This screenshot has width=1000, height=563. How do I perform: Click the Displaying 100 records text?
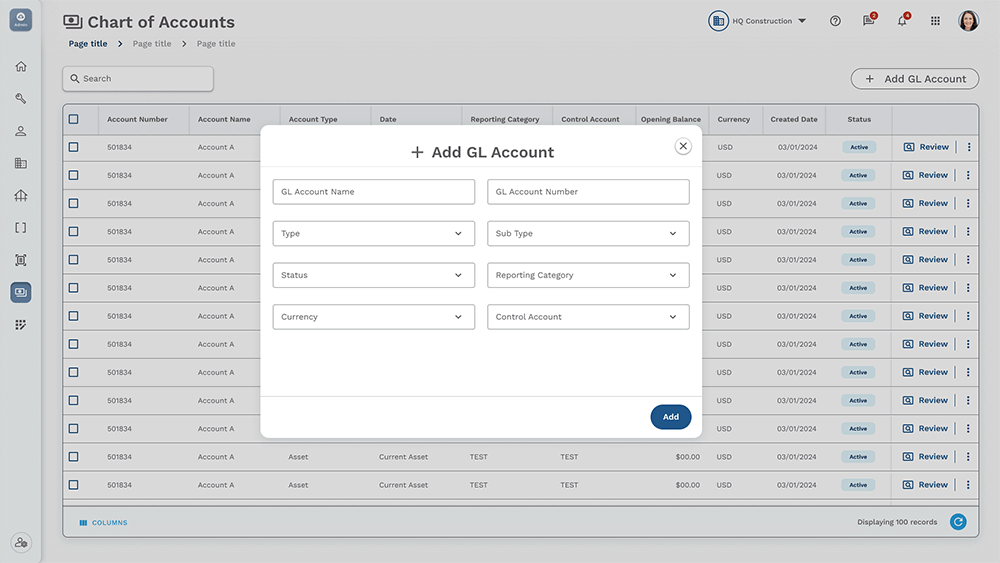[x=897, y=522]
